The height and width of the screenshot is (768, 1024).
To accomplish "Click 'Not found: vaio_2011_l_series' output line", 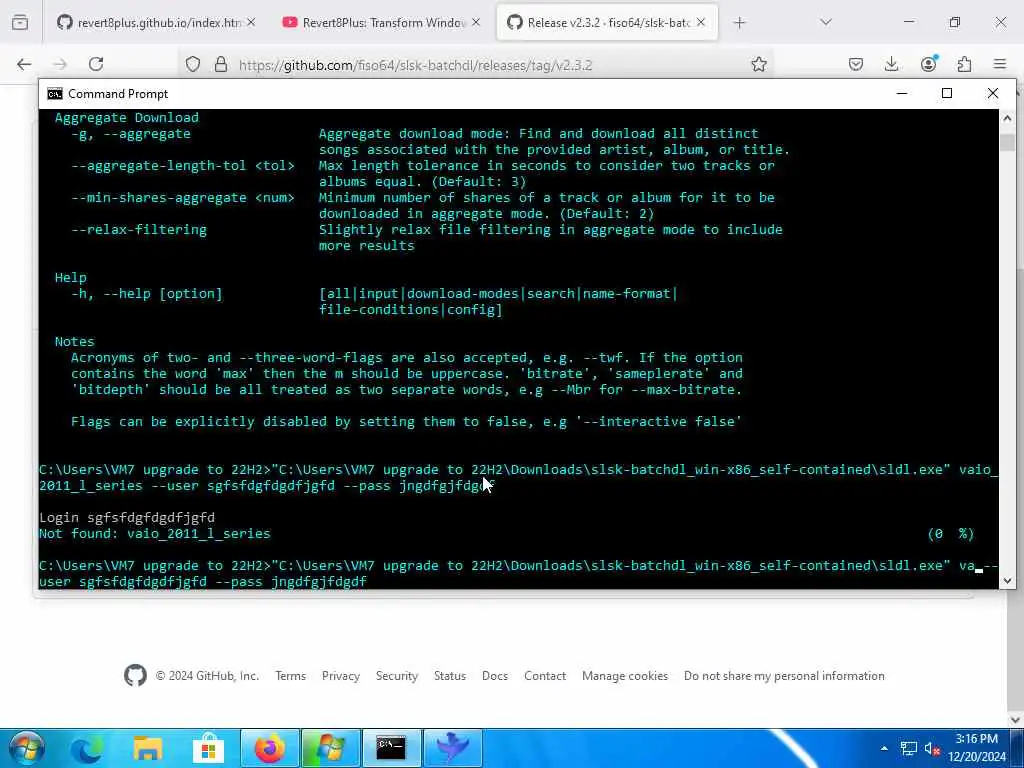I will coord(155,534).
